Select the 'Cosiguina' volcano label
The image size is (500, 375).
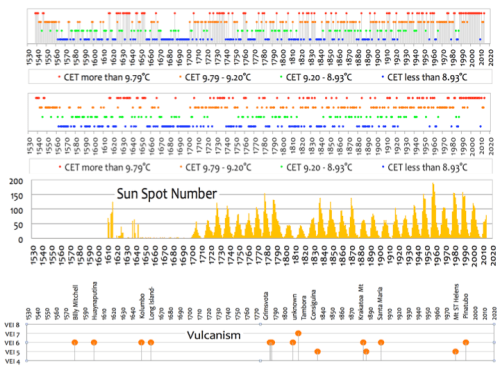(x=313, y=305)
